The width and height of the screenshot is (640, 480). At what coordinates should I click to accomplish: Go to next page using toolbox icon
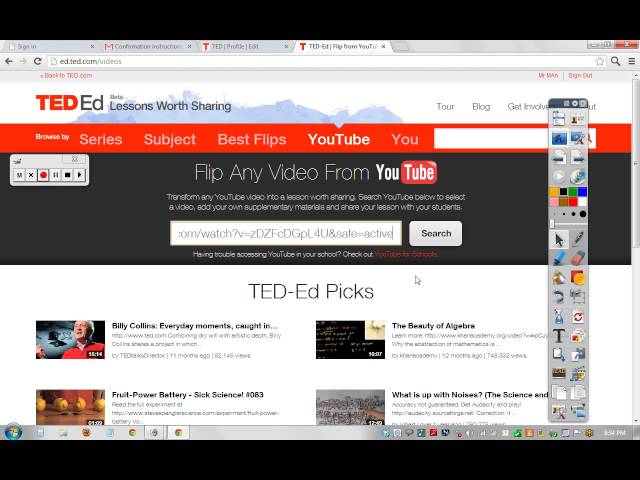[x=577, y=157]
